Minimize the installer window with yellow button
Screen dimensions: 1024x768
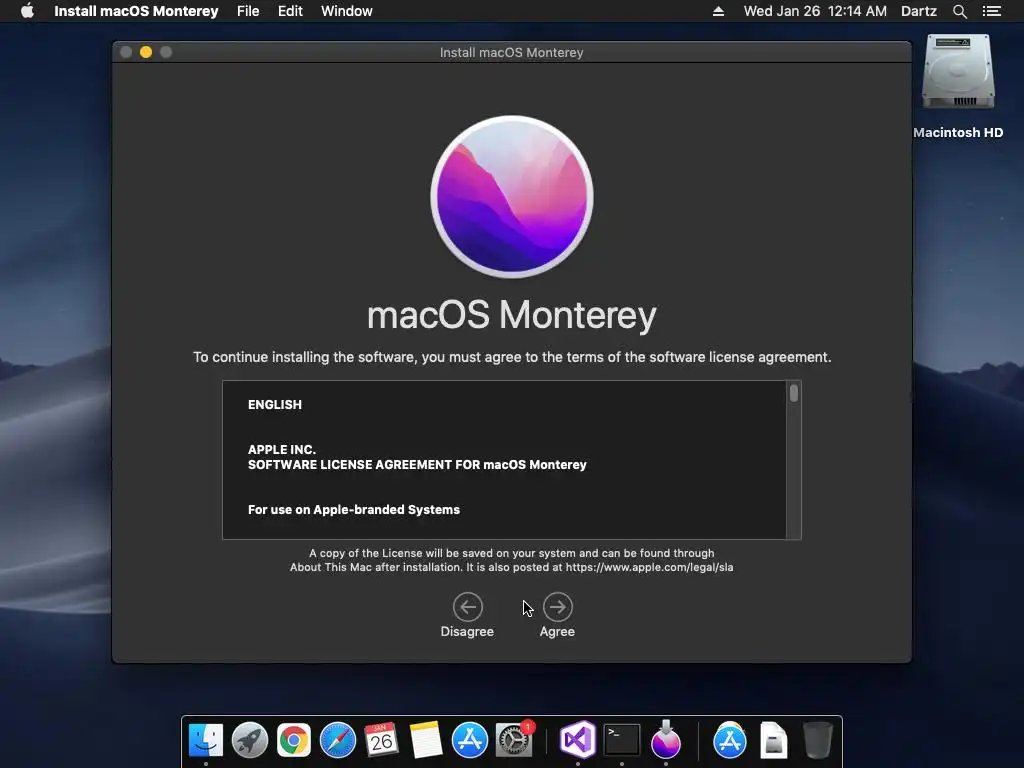146,52
